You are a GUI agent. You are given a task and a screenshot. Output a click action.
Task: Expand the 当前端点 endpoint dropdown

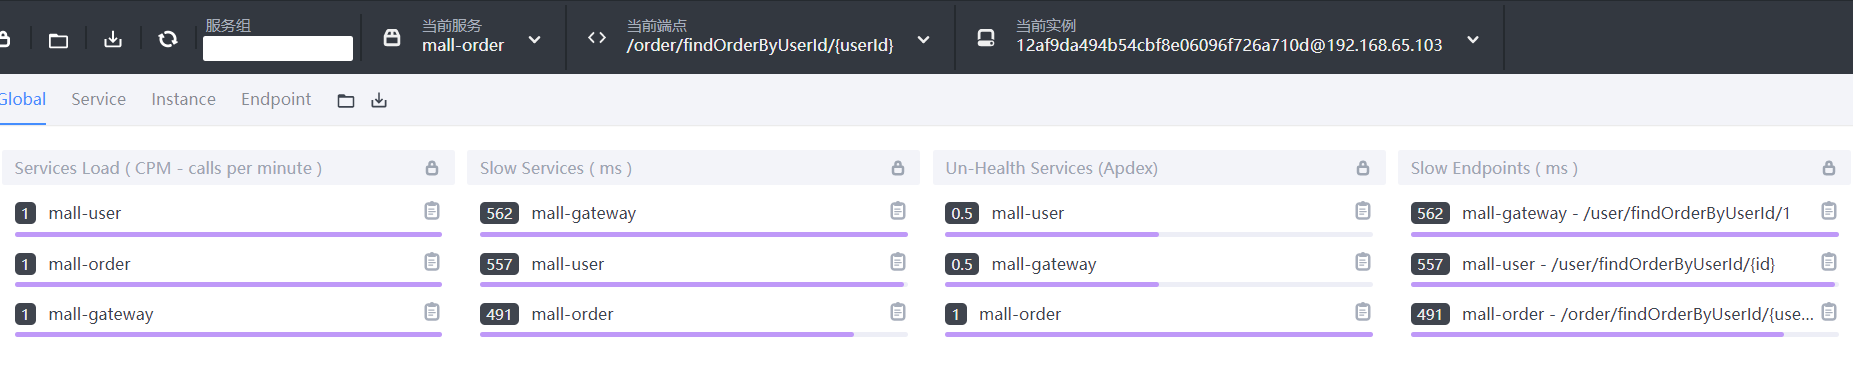(x=924, y=40)
